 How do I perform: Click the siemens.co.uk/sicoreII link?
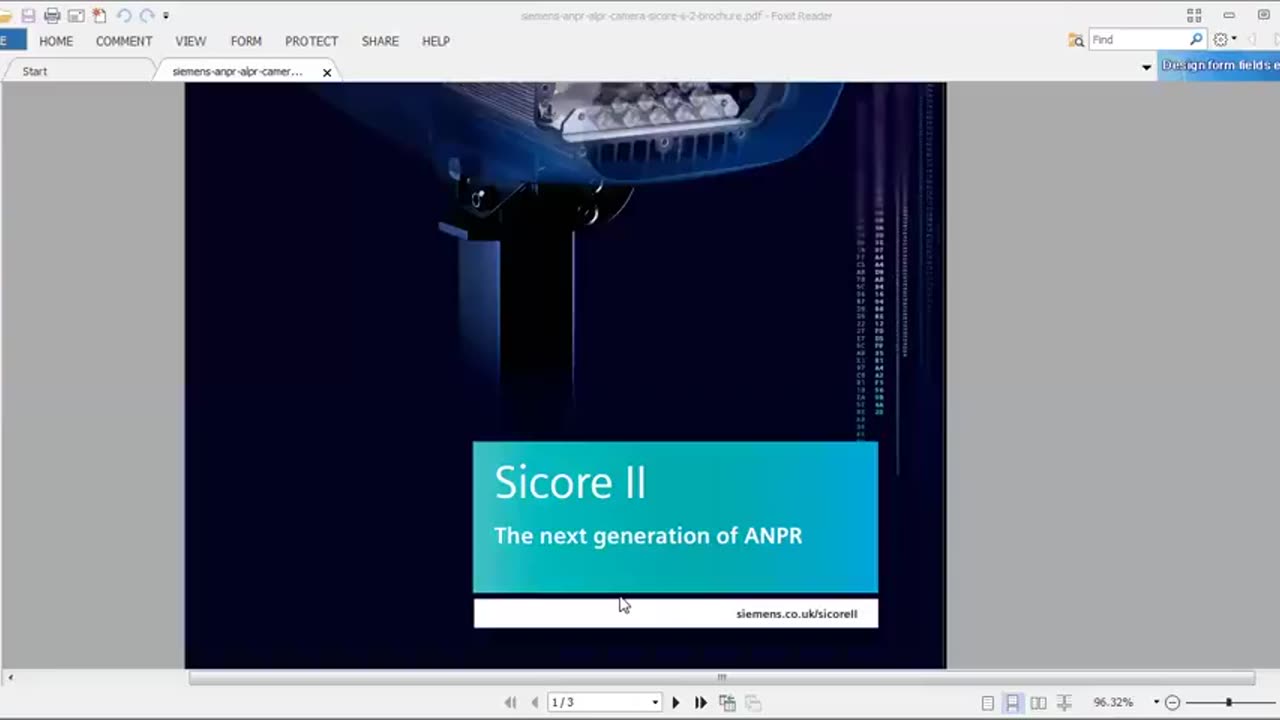797,613
